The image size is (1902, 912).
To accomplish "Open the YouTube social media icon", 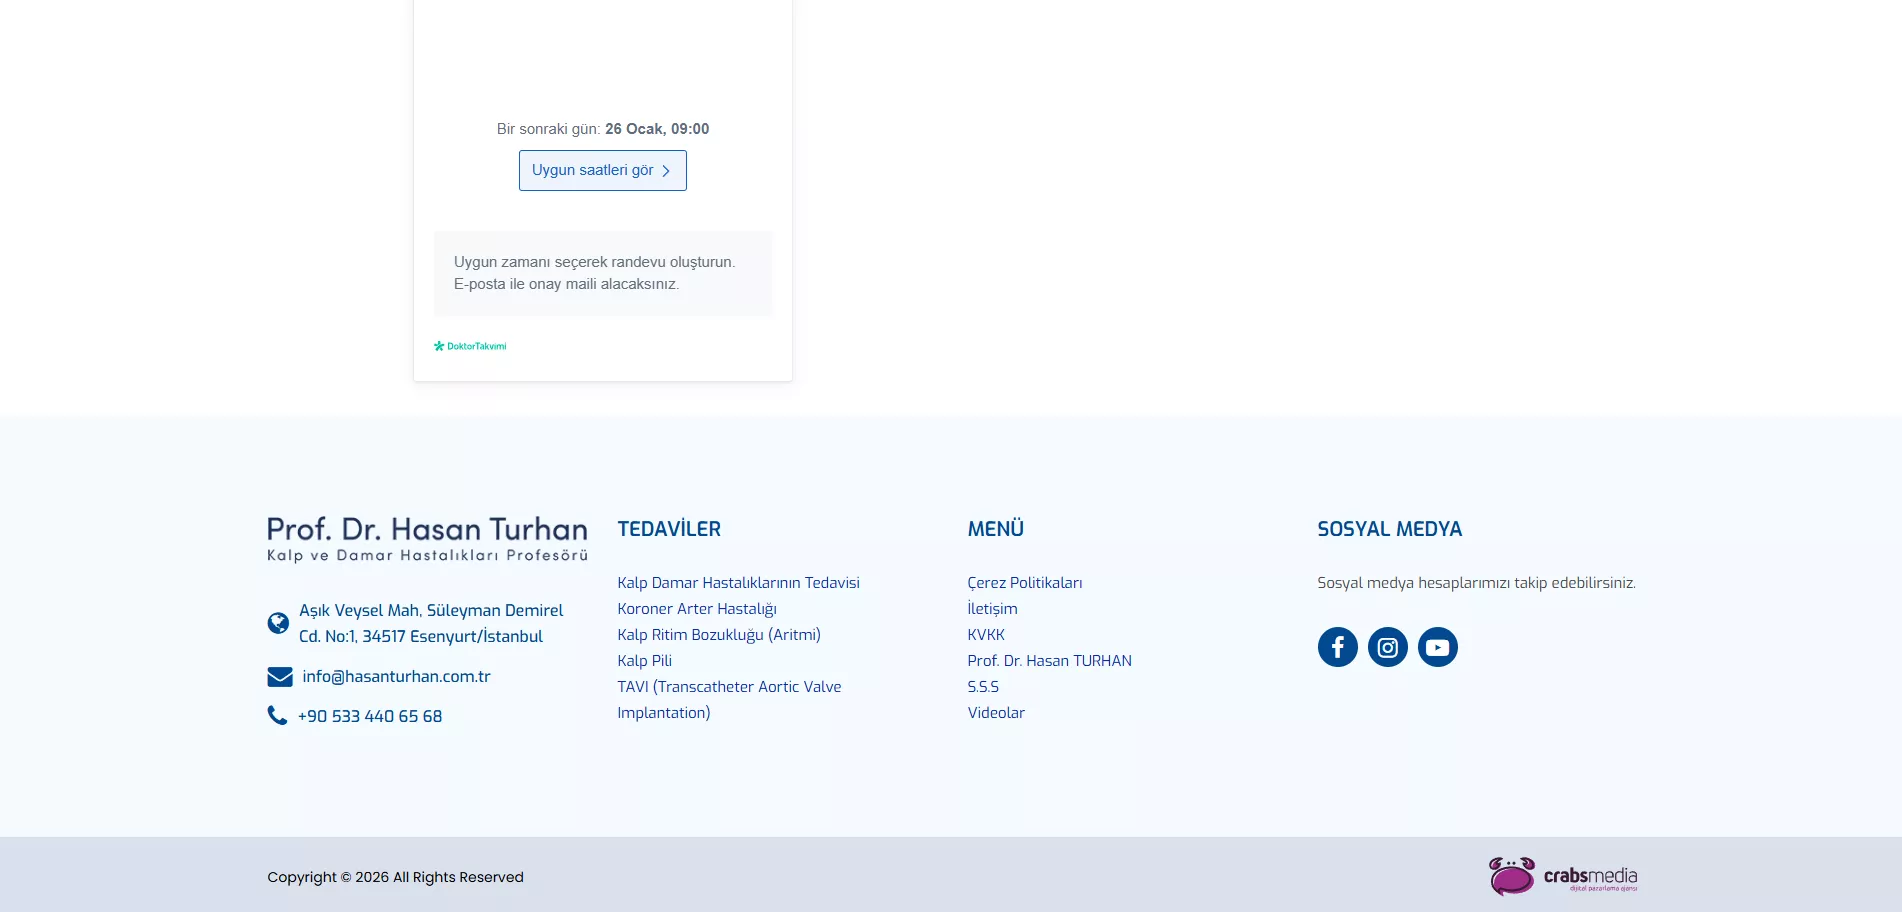I will pos(1437,647).
